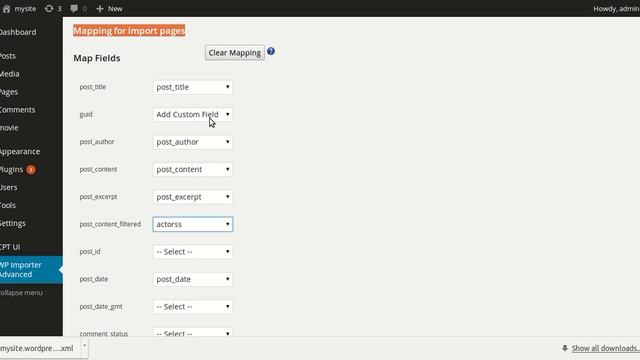Click the download arrow icon beside Show all downloads
The height and width of the screenshot is (360, 640).
[x=565, y=348]
